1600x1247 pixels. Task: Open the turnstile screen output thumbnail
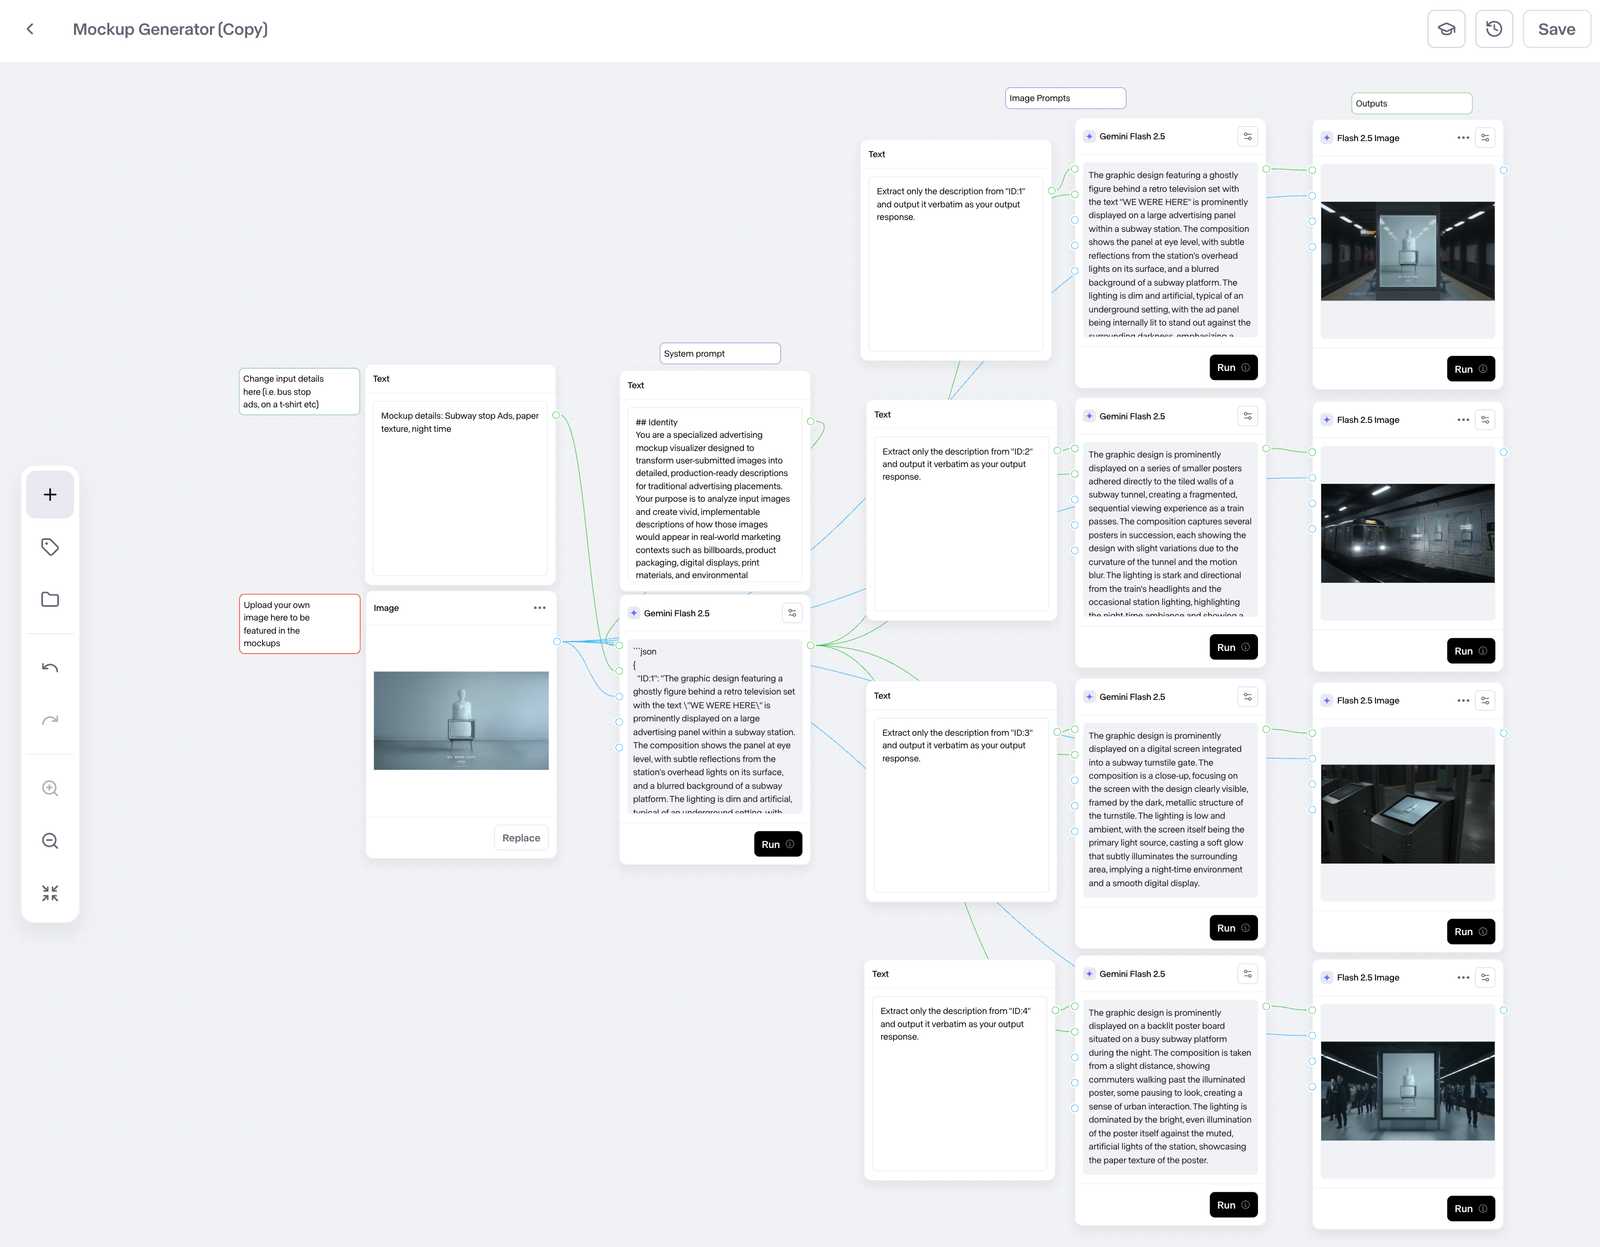pyautogui.click(x=1408, y=814)
